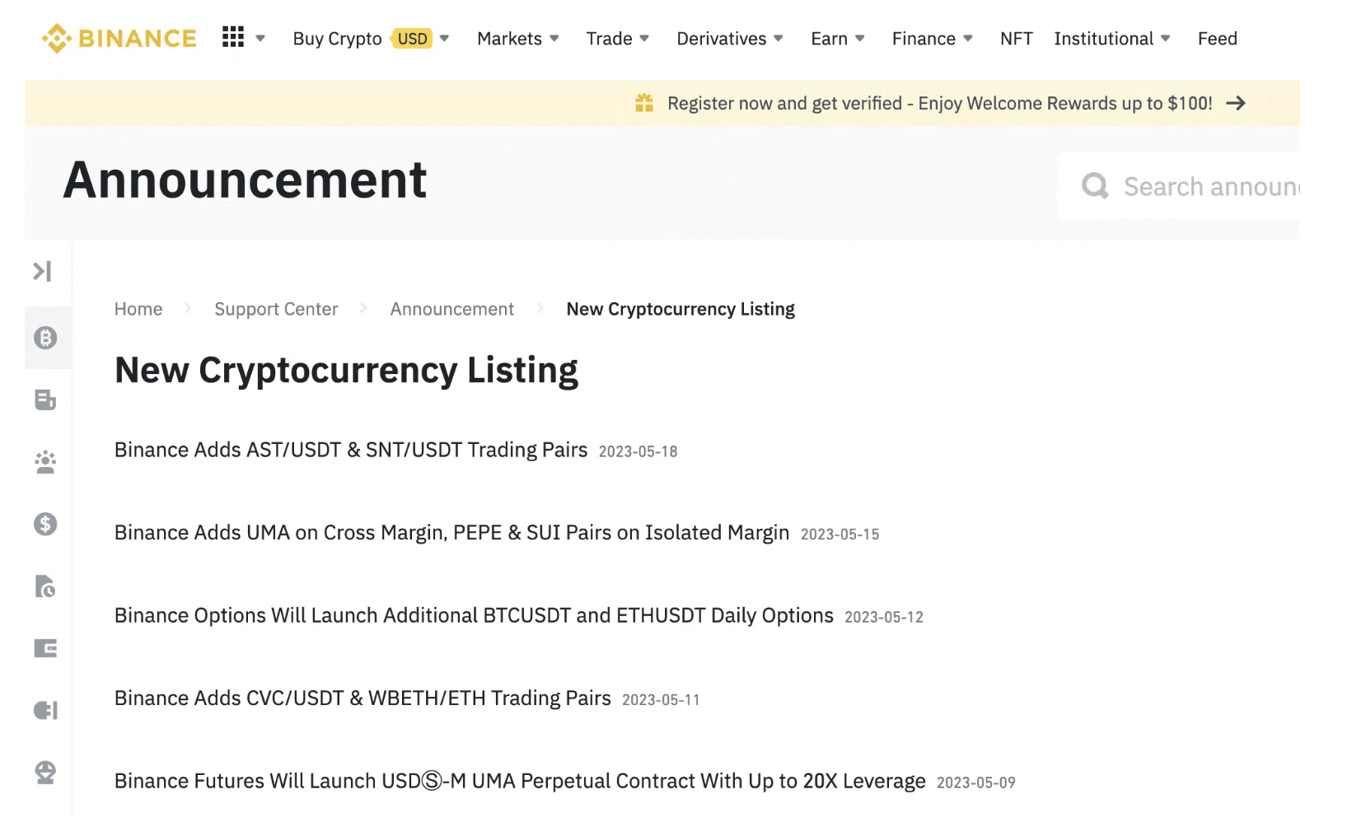Open the news sidebar icon
Viewport: 1366px width, 822px height.
point(45,400)
